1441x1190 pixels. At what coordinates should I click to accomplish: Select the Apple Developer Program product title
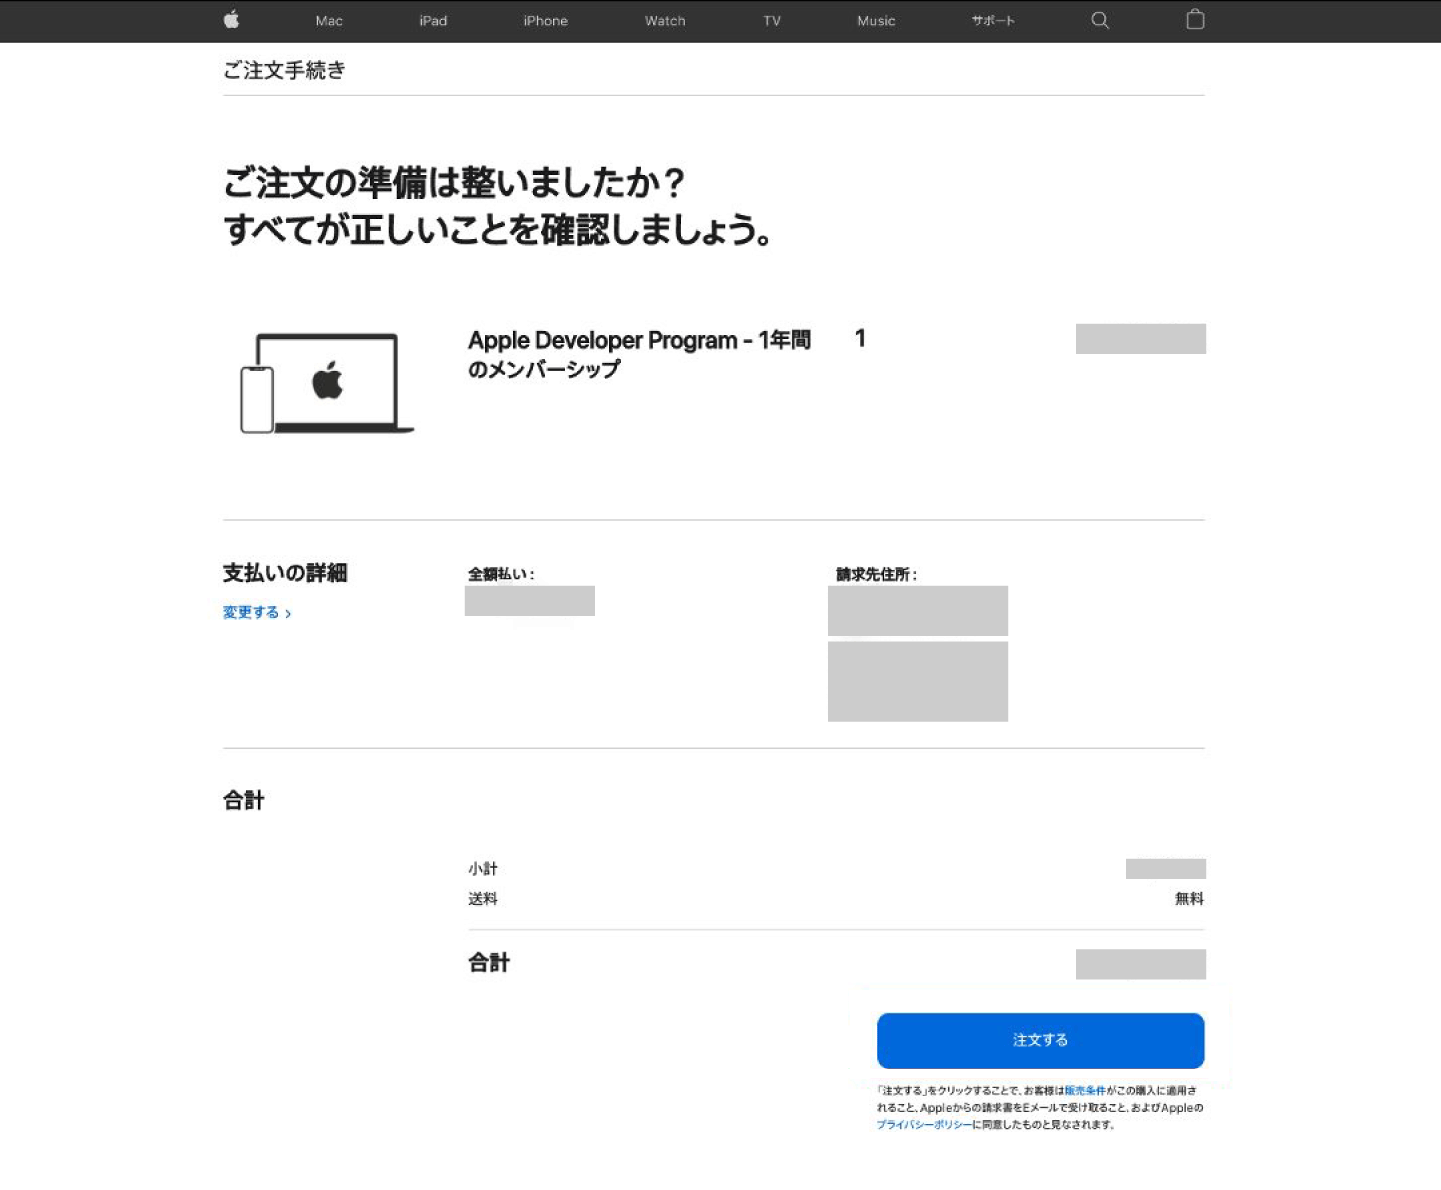[638, 354]
